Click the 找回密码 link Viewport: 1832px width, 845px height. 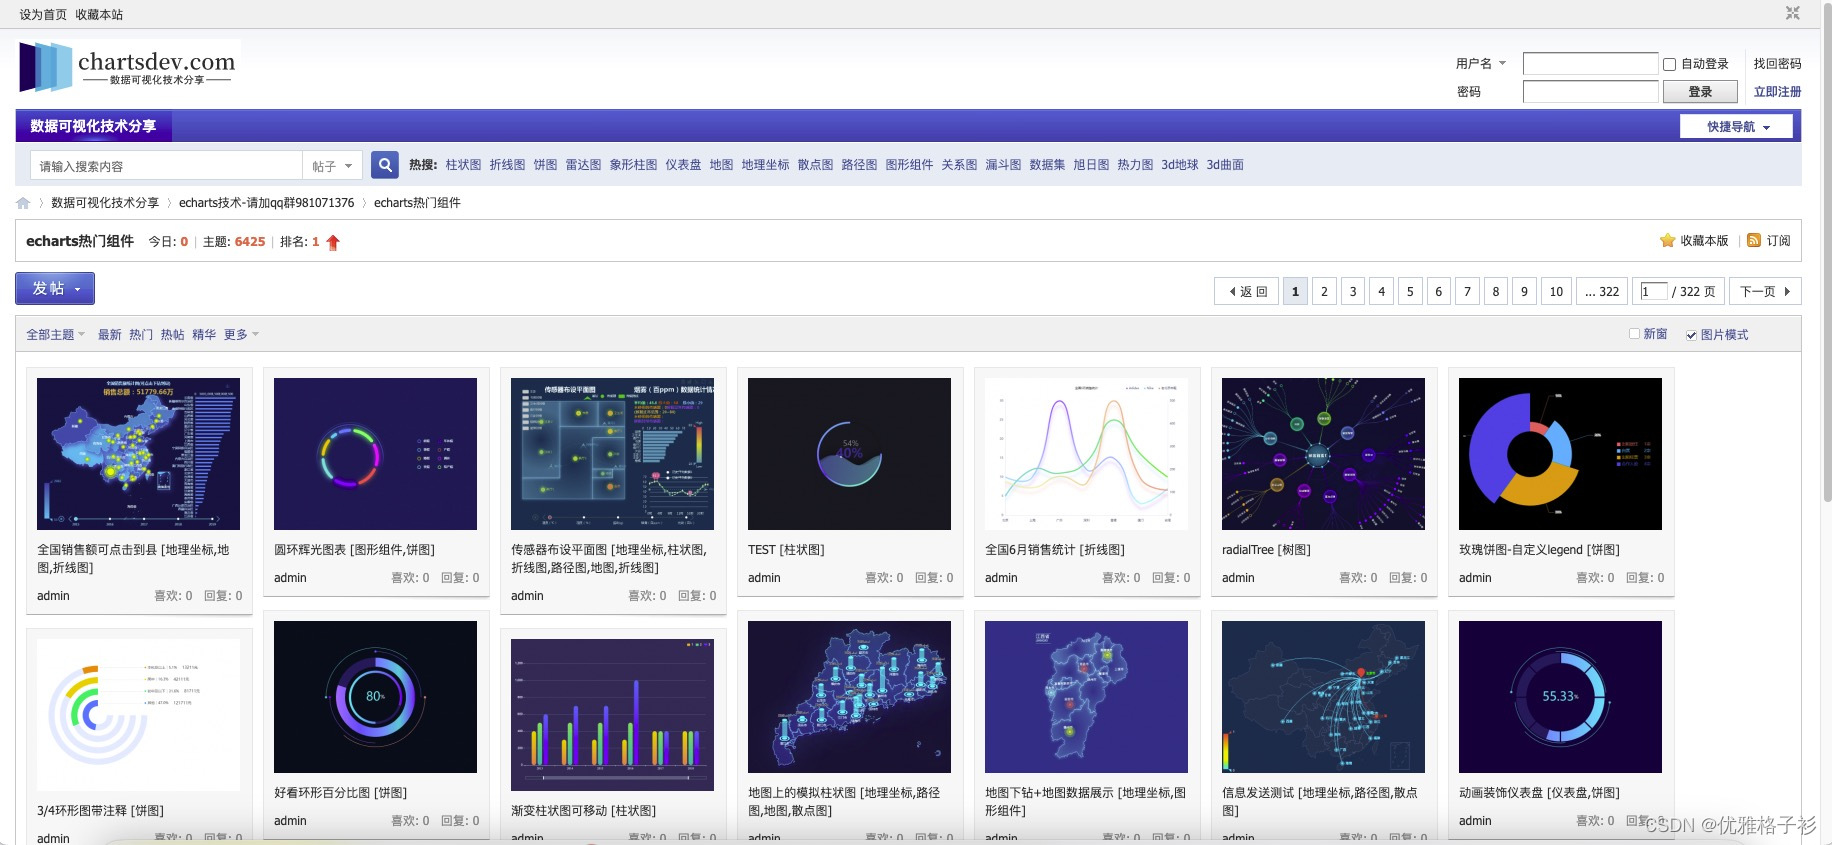point(1777,63)
